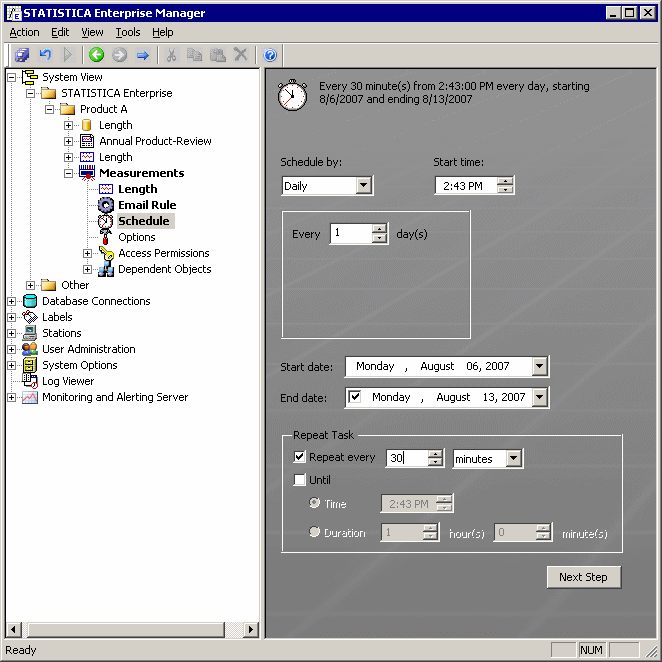Click the Every day(s) spinner arrows

[380, 233]
